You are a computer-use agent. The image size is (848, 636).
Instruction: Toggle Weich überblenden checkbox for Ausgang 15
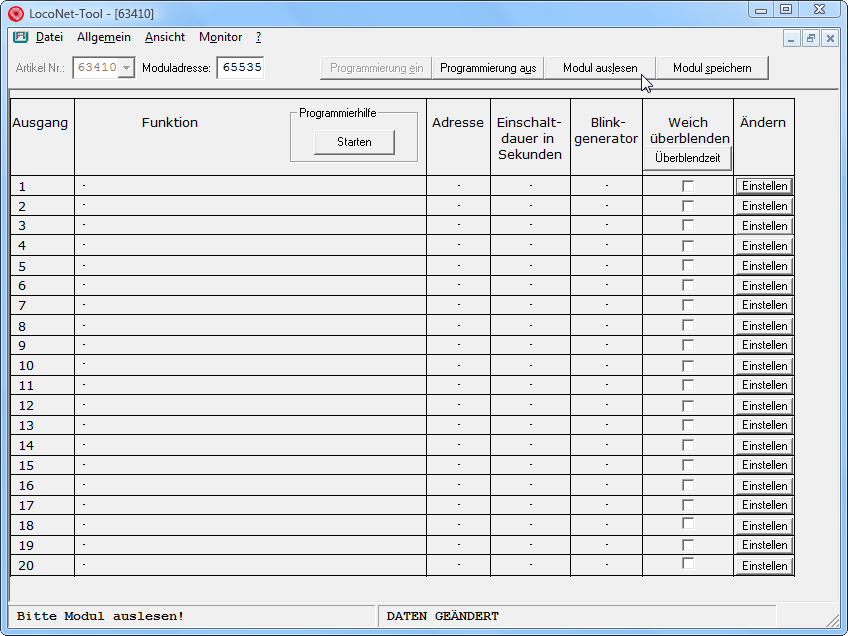click(688, 465)
